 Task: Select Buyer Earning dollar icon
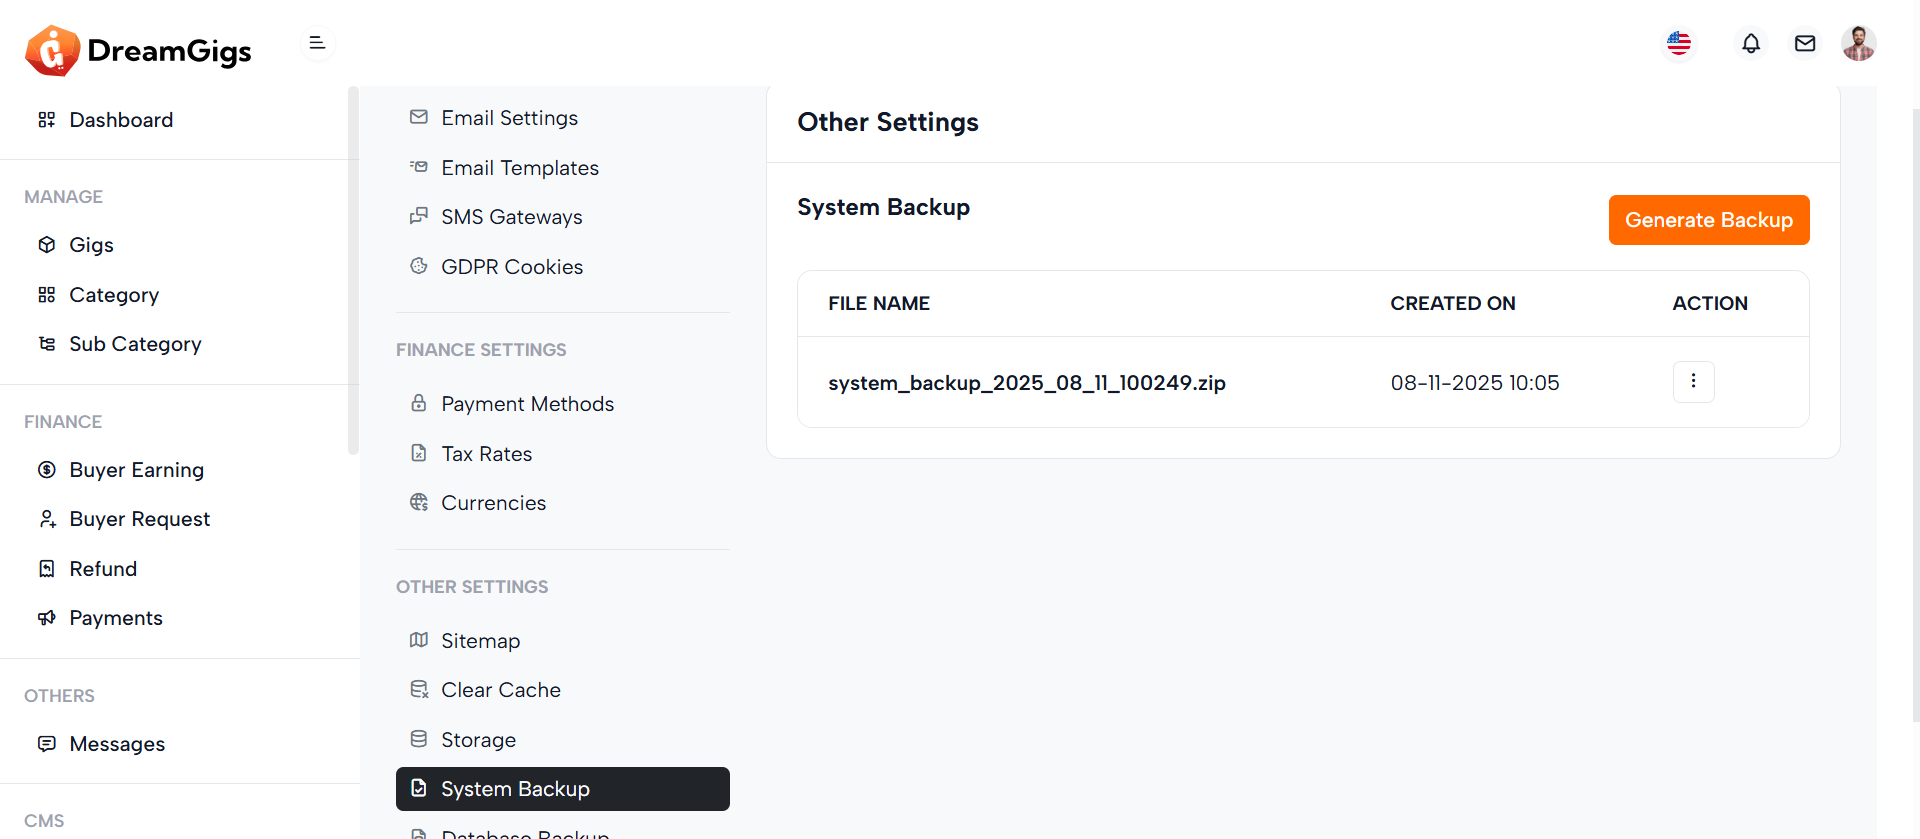(x=47, y=470)
